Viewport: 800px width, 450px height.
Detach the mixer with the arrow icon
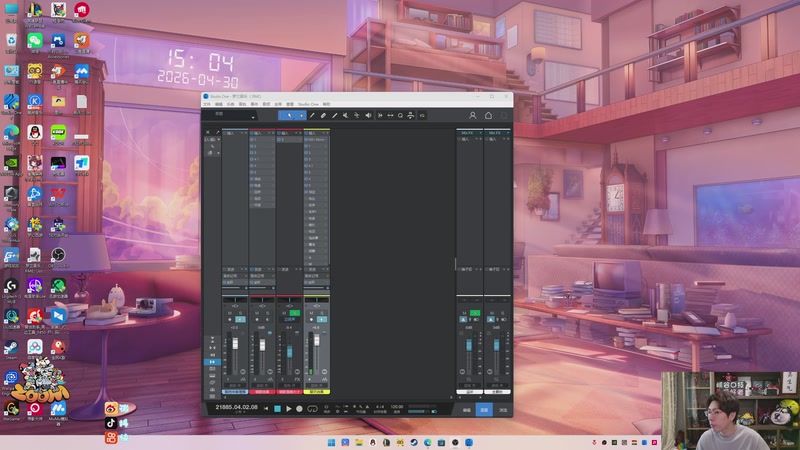click(x=217, y=132)
